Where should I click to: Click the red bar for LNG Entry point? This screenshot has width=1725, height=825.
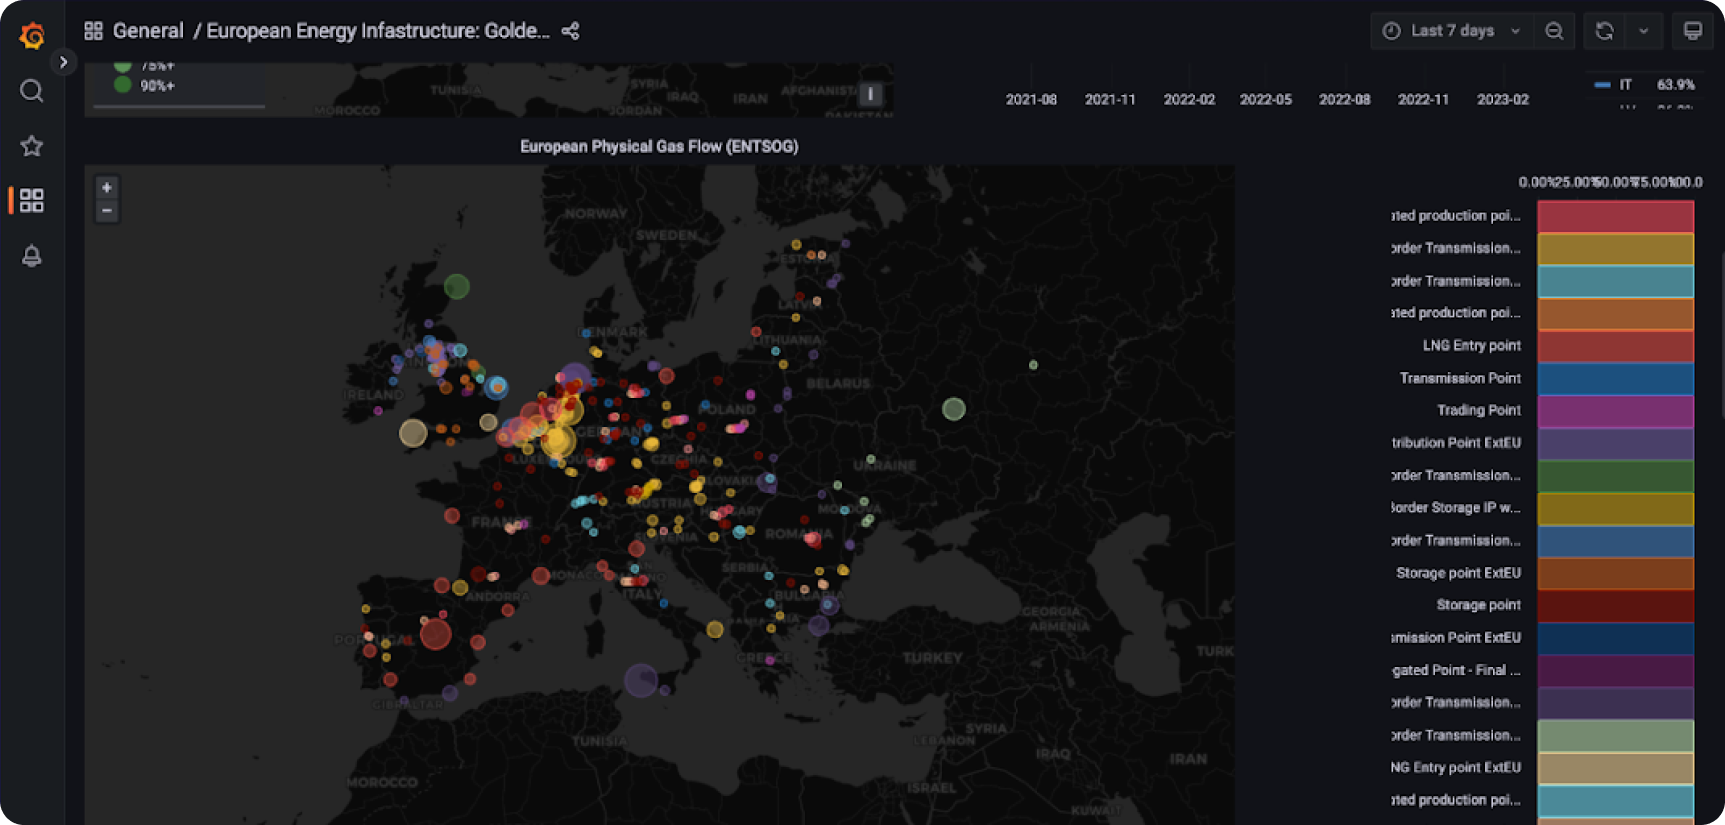point(1615,346)
